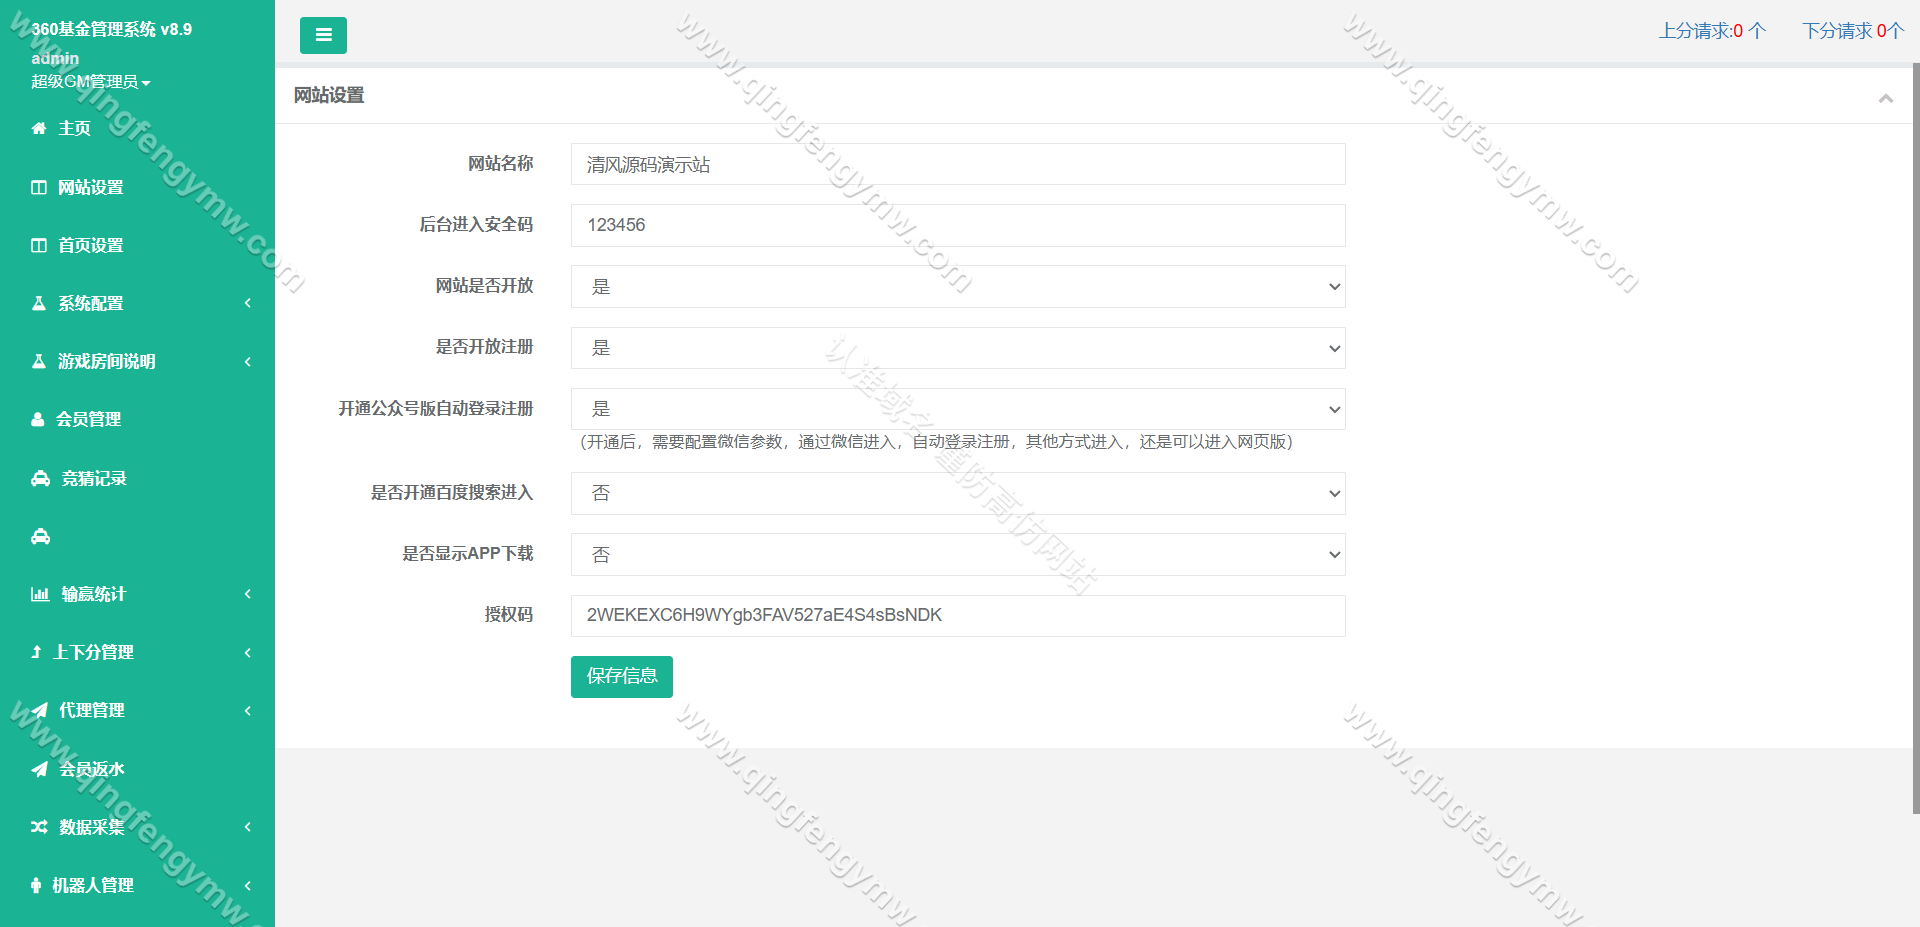Open the 上分请求 link in the header
Image resolution: width=1920 pixels, height=927 pixels.
(1711, 31)
